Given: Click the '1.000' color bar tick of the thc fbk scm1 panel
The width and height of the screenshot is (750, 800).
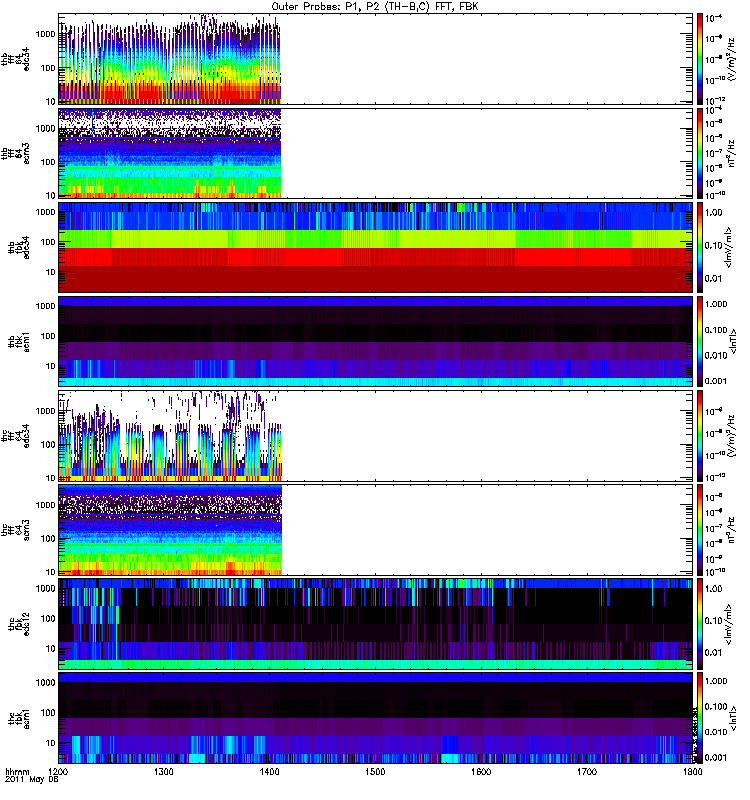Looking at the screenshot, I should click(x=716, y=682).
